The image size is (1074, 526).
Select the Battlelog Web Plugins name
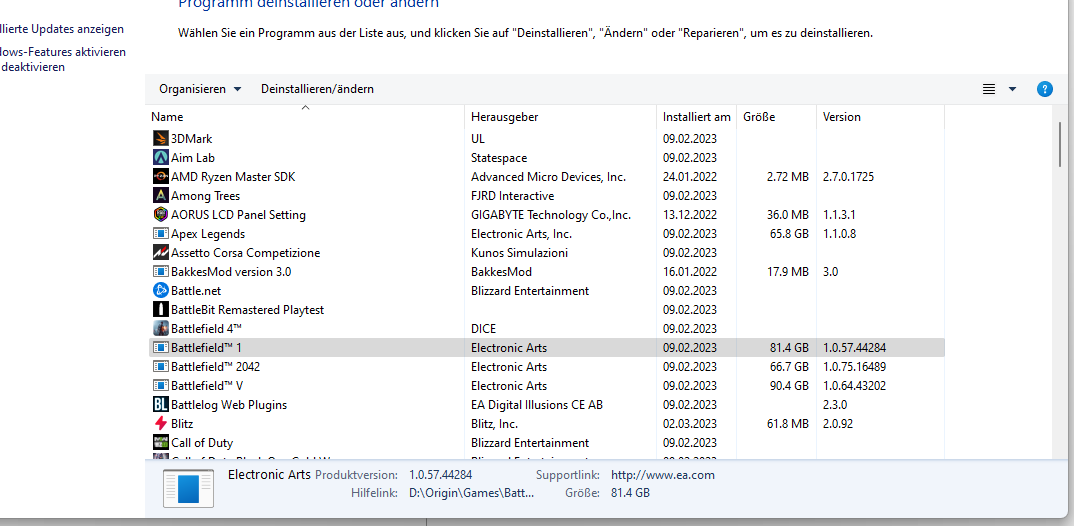click(x=229, y=405)
